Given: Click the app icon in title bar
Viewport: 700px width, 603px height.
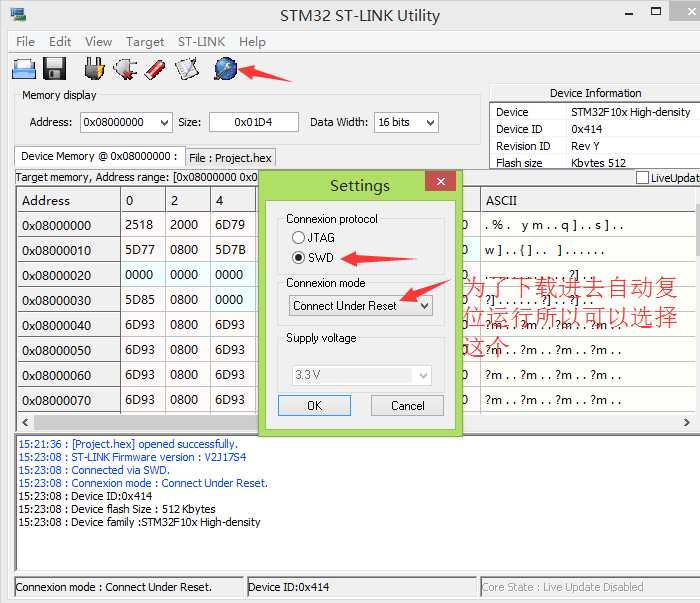Looking at the screenshot, I should pyautogui.click(x=18, y=15).
